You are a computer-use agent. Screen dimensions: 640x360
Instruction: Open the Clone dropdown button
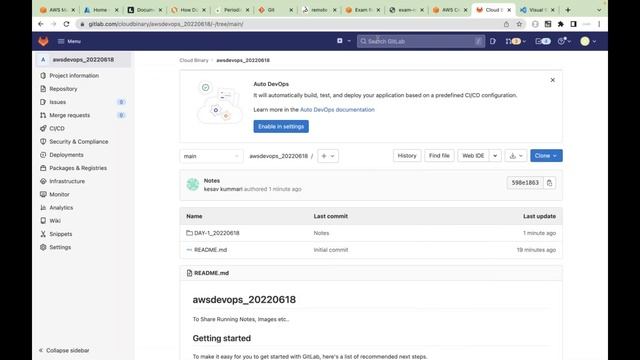(546, 156)
